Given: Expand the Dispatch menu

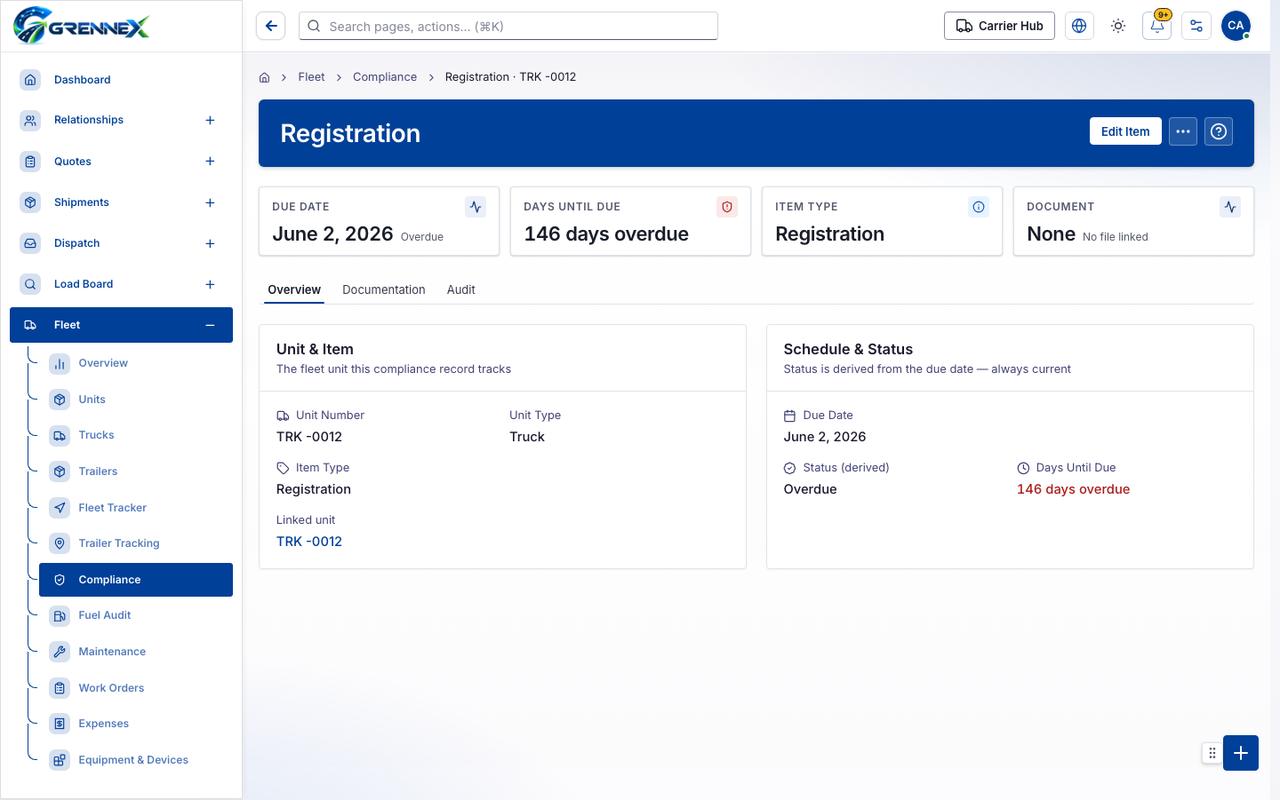Looking at the screenshot, I should pyautogui.click(x=210, y=243).
